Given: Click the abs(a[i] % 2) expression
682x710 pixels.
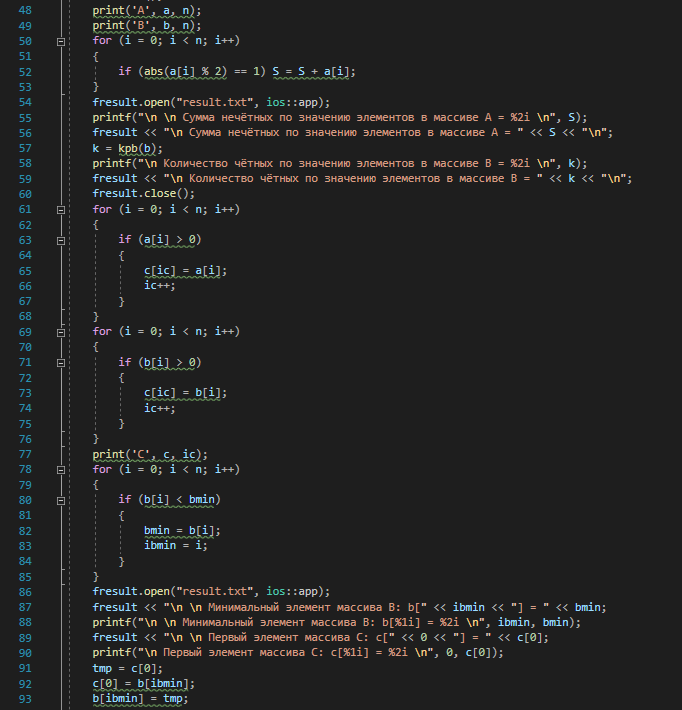Looking at the screenshot, I should tap(185, 72).
